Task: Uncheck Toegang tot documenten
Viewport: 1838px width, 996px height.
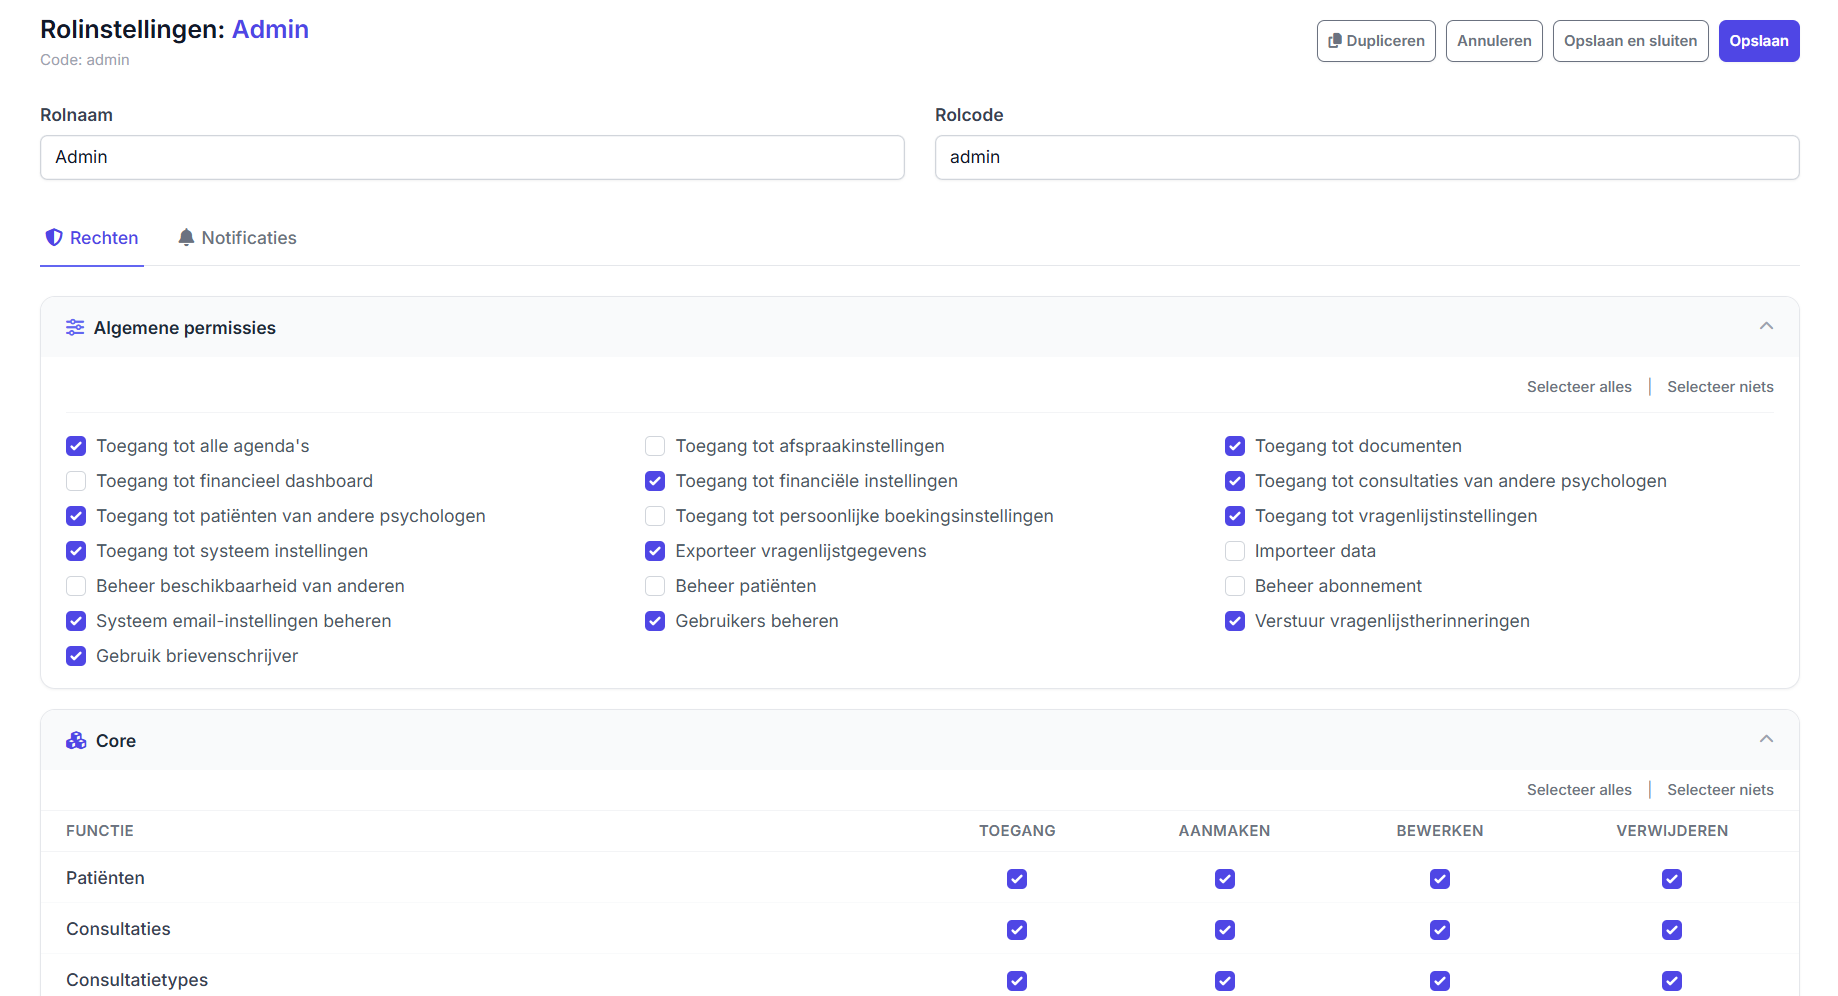Action: tap(1235, 446)
